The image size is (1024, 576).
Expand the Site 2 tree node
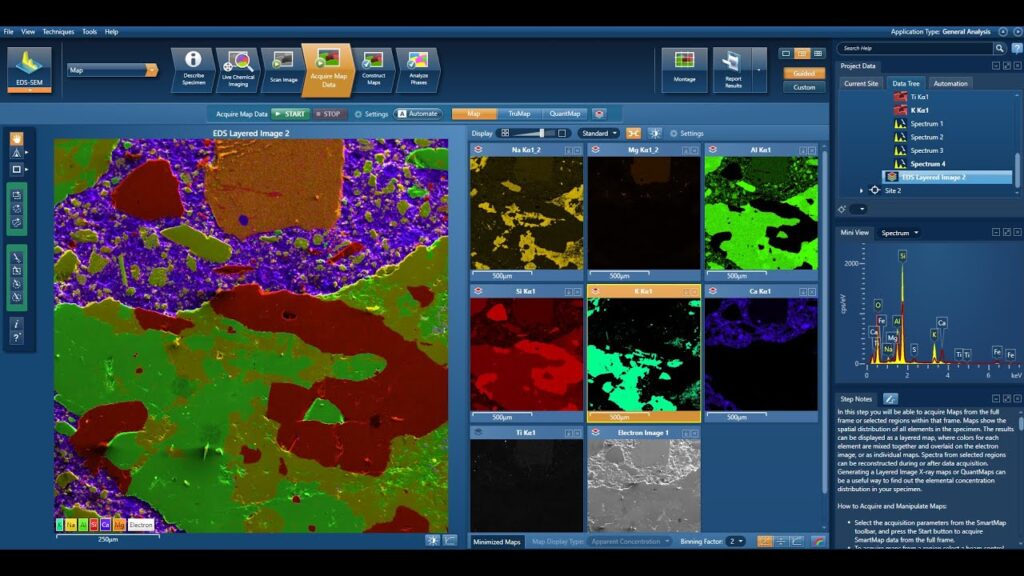tap(862, 190)
